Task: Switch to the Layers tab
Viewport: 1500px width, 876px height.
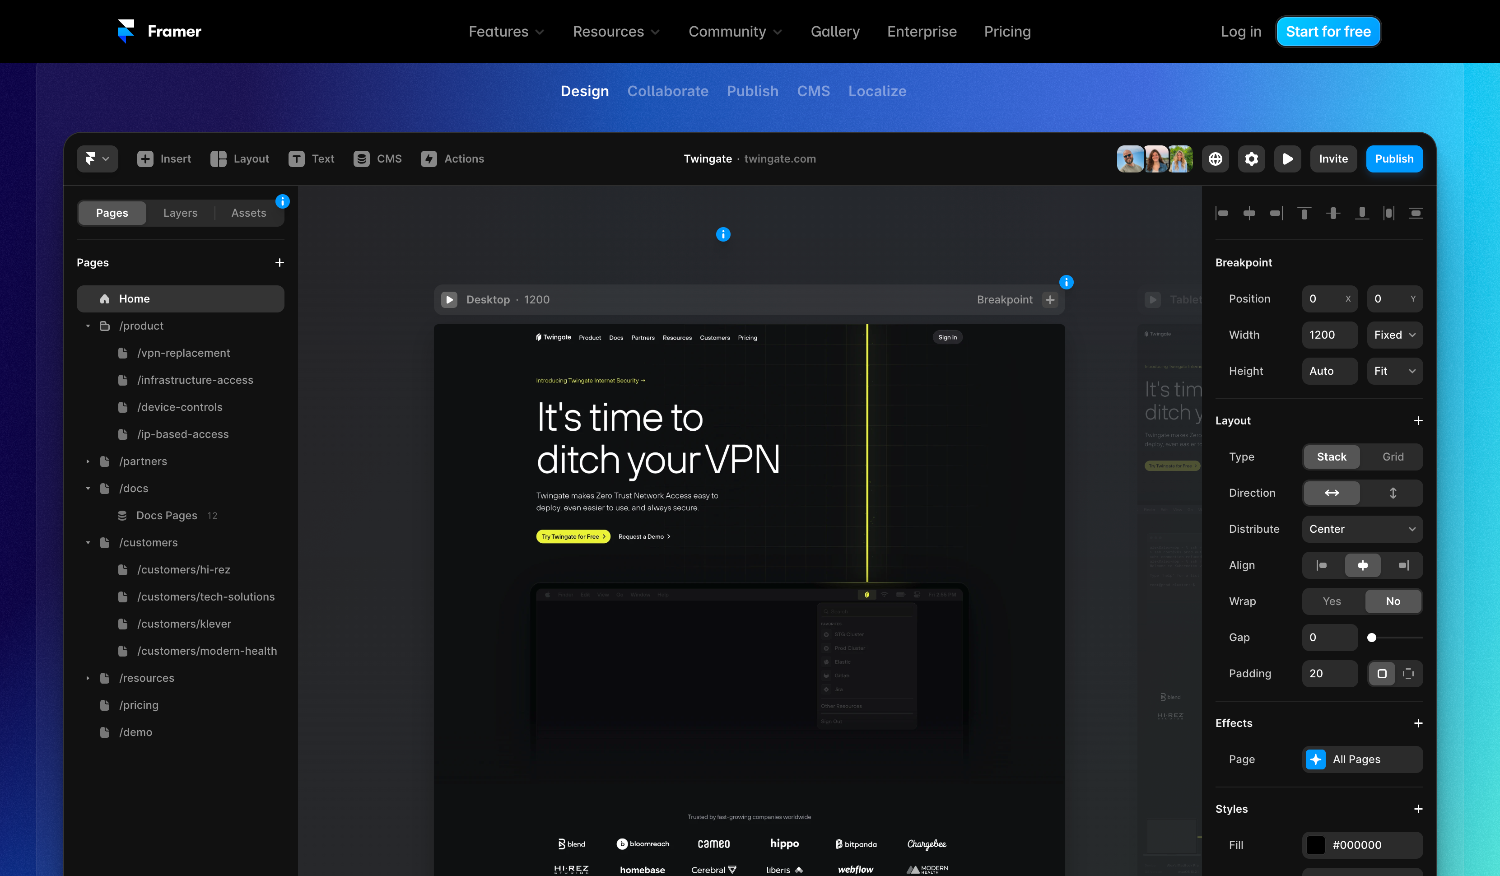Action: [180, 213]
